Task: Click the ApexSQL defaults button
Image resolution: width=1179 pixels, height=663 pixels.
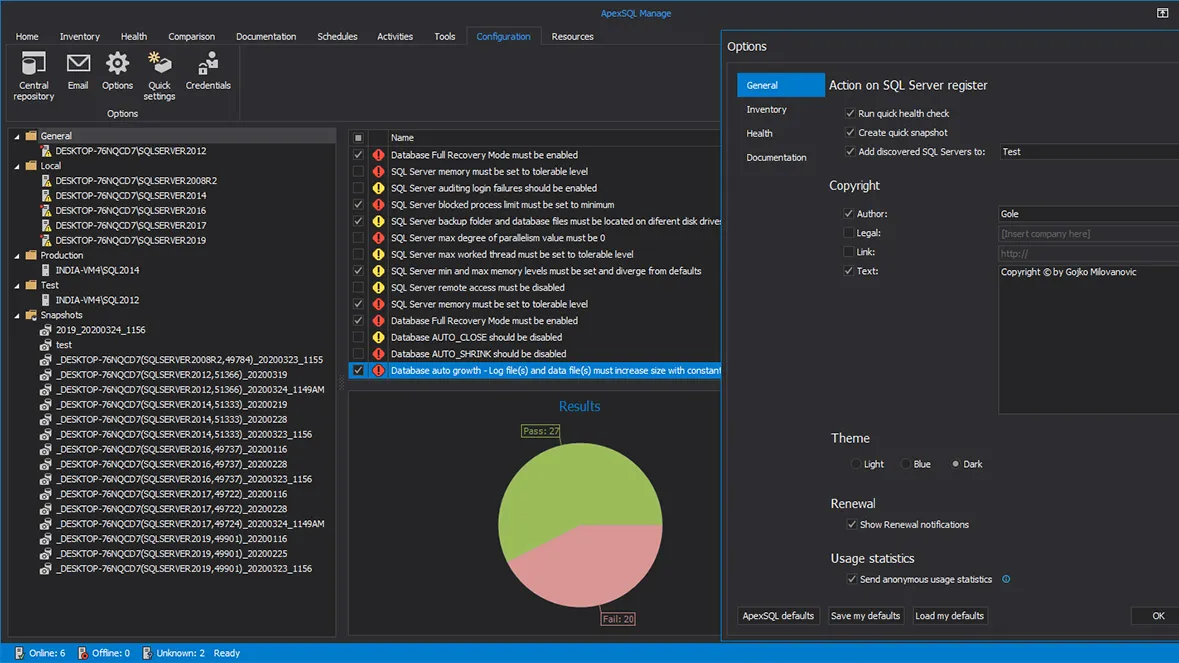Action: (778, 616)
